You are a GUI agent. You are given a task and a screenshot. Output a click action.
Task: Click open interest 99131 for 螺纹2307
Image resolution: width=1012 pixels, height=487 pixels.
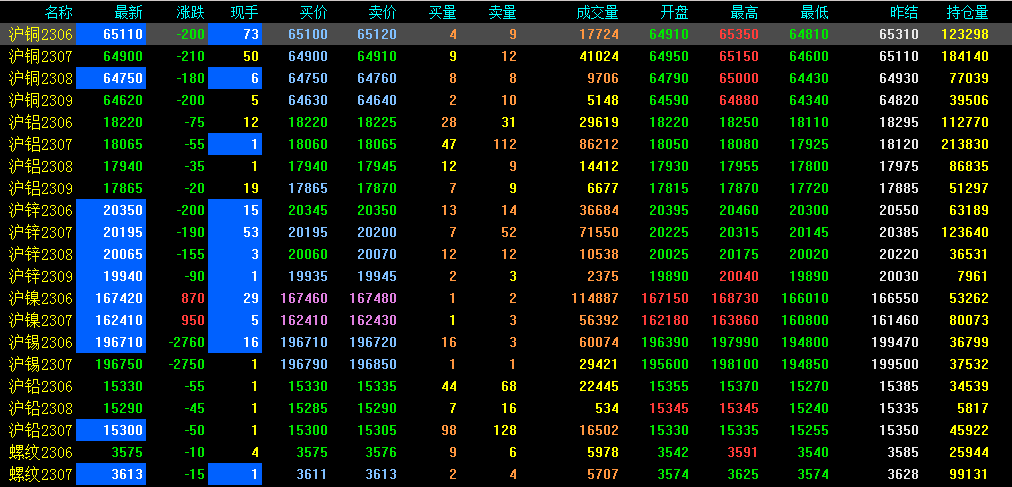[969, 475]
